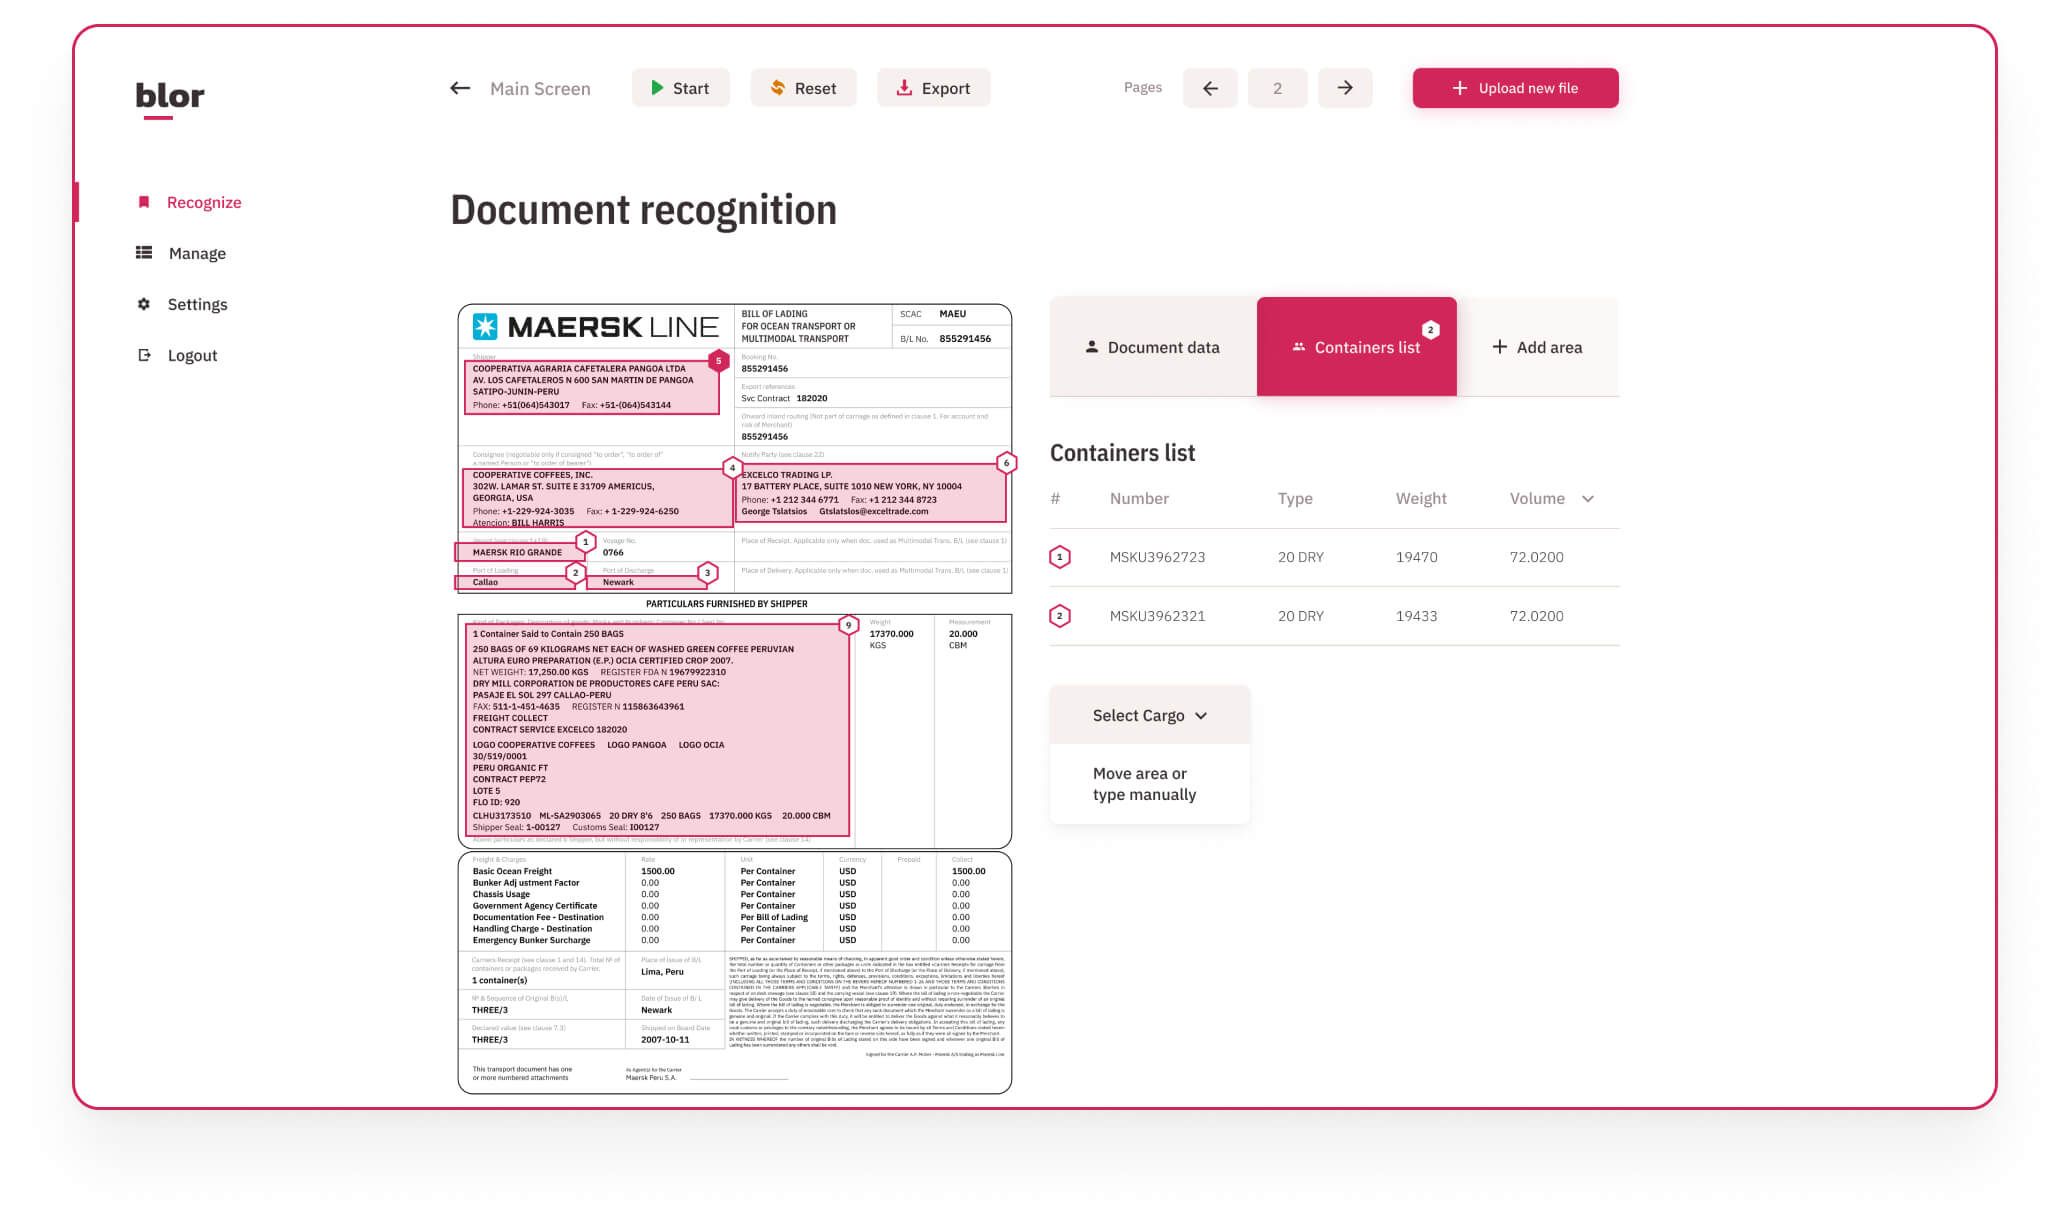This screenshot has height=1230, width=2070.
Task: Click the Export icon
Action: 903,88
